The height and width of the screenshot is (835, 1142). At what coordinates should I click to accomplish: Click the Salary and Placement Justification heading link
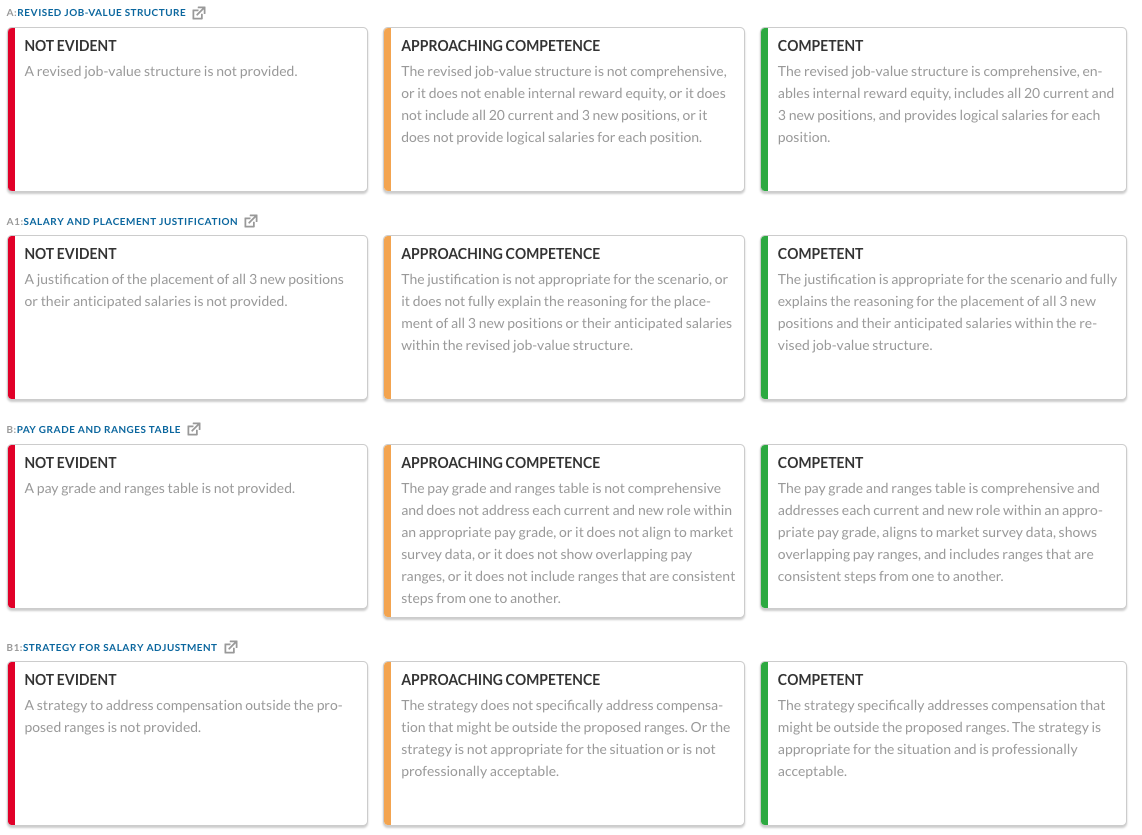[130, 222]
